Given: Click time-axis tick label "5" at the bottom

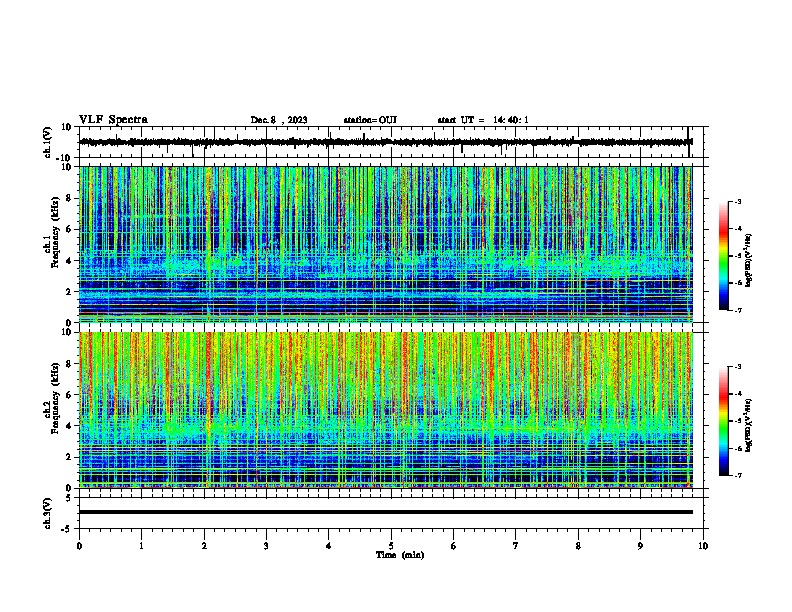Looking at the screenshot, I should coord(391,546).
